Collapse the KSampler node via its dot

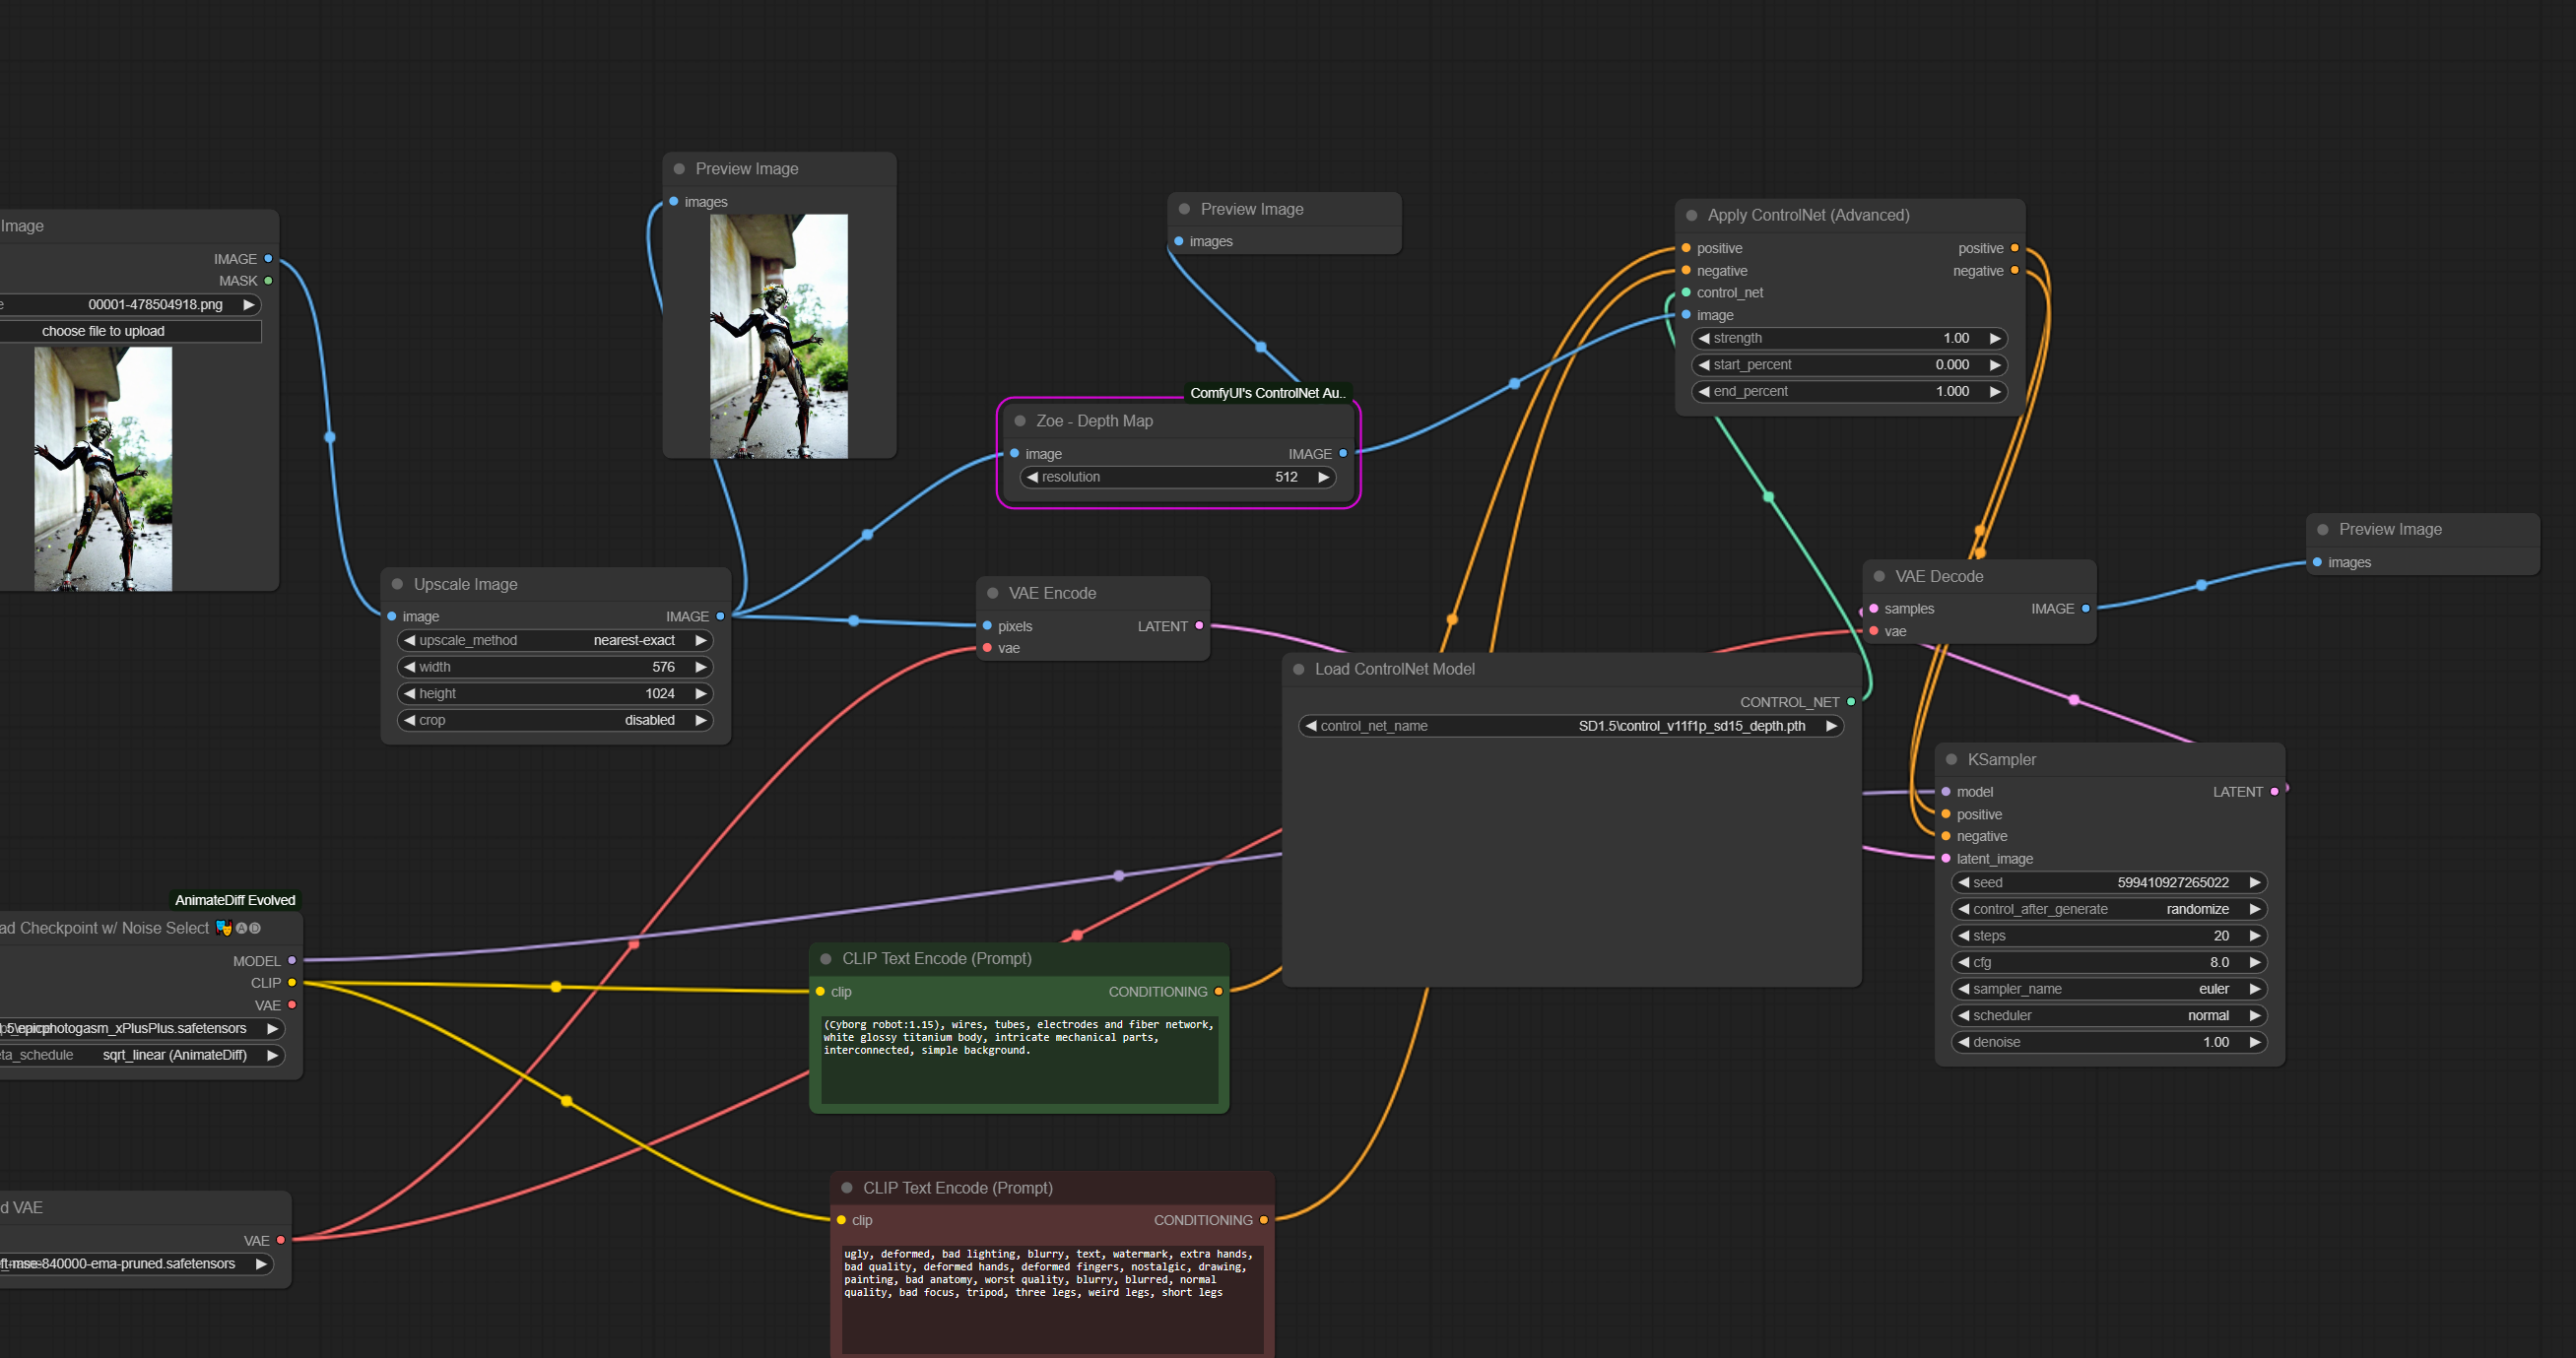(x=1951, y=759)
